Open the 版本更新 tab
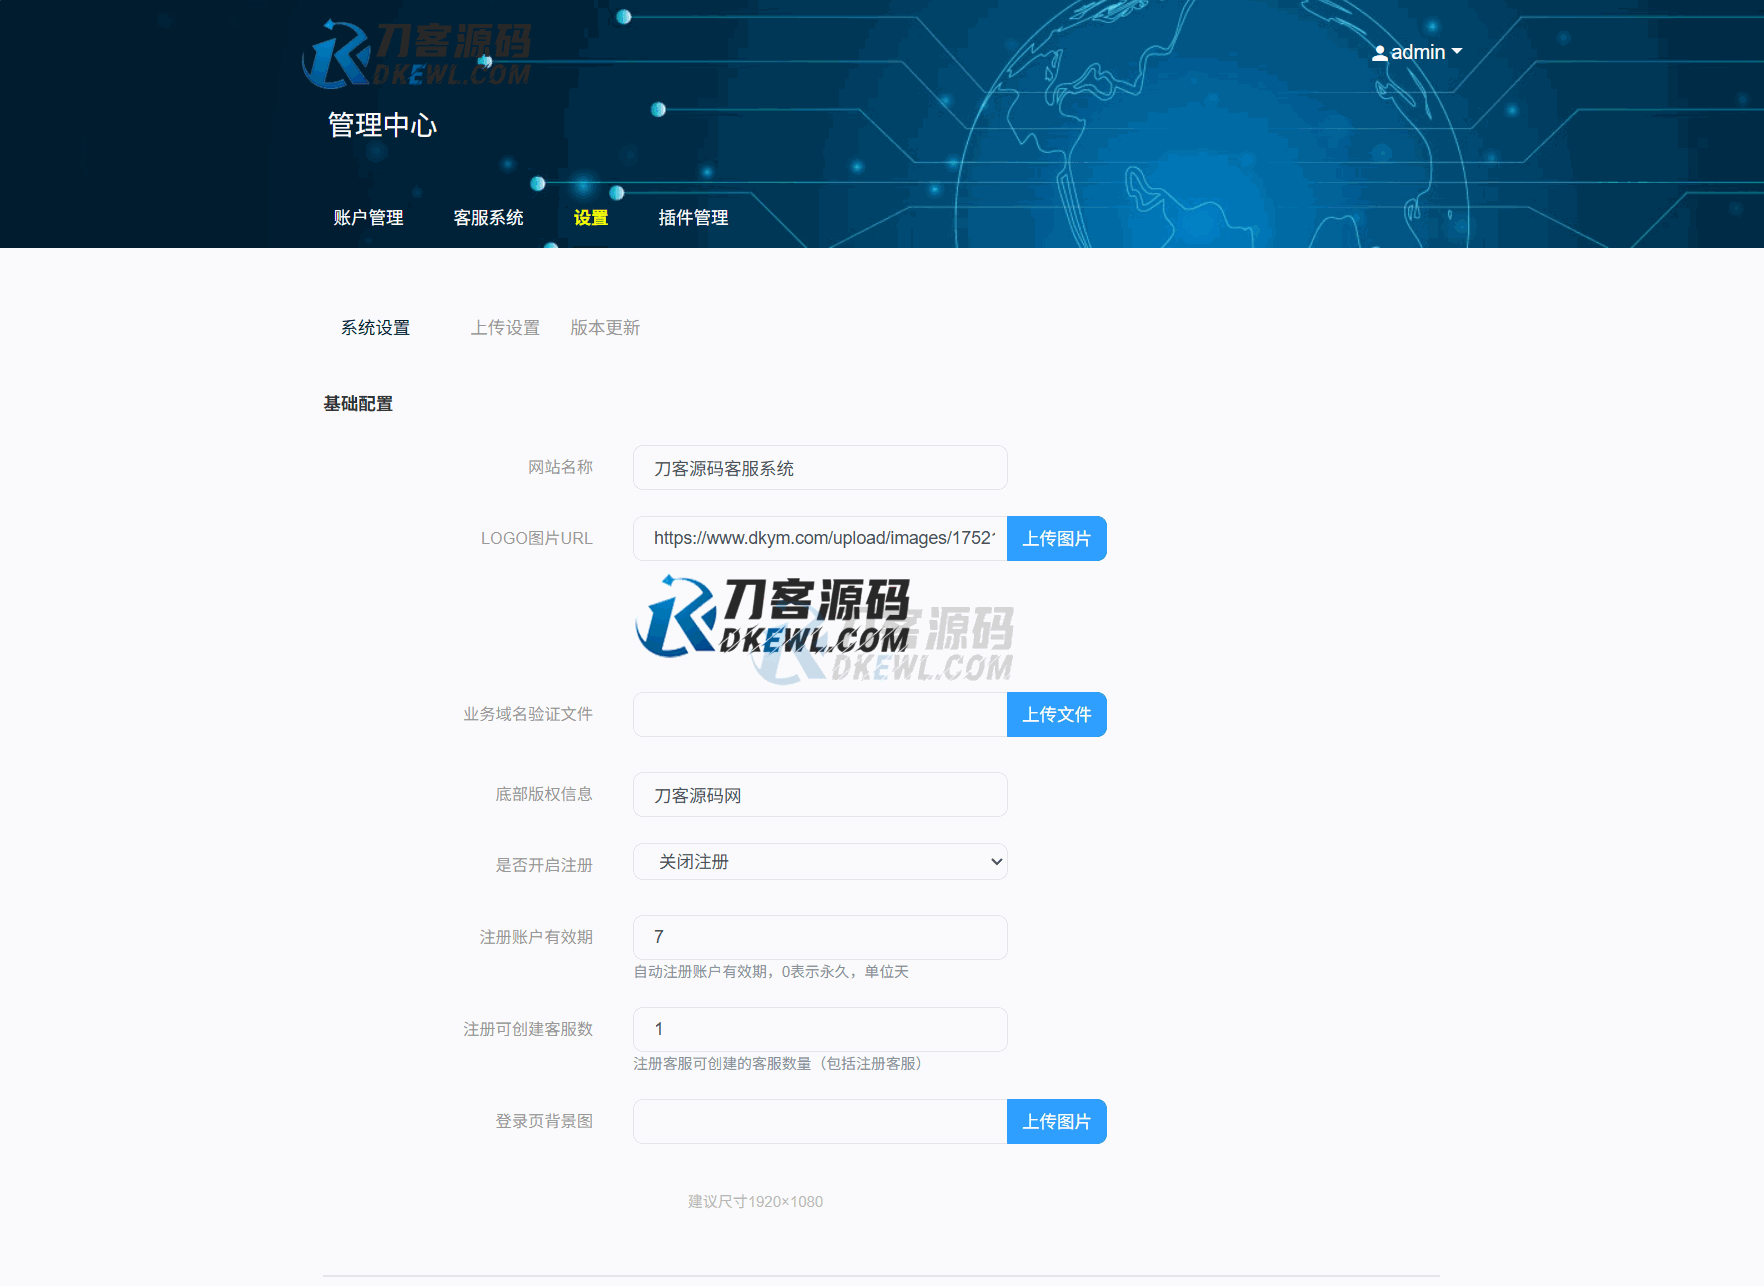 605,328
